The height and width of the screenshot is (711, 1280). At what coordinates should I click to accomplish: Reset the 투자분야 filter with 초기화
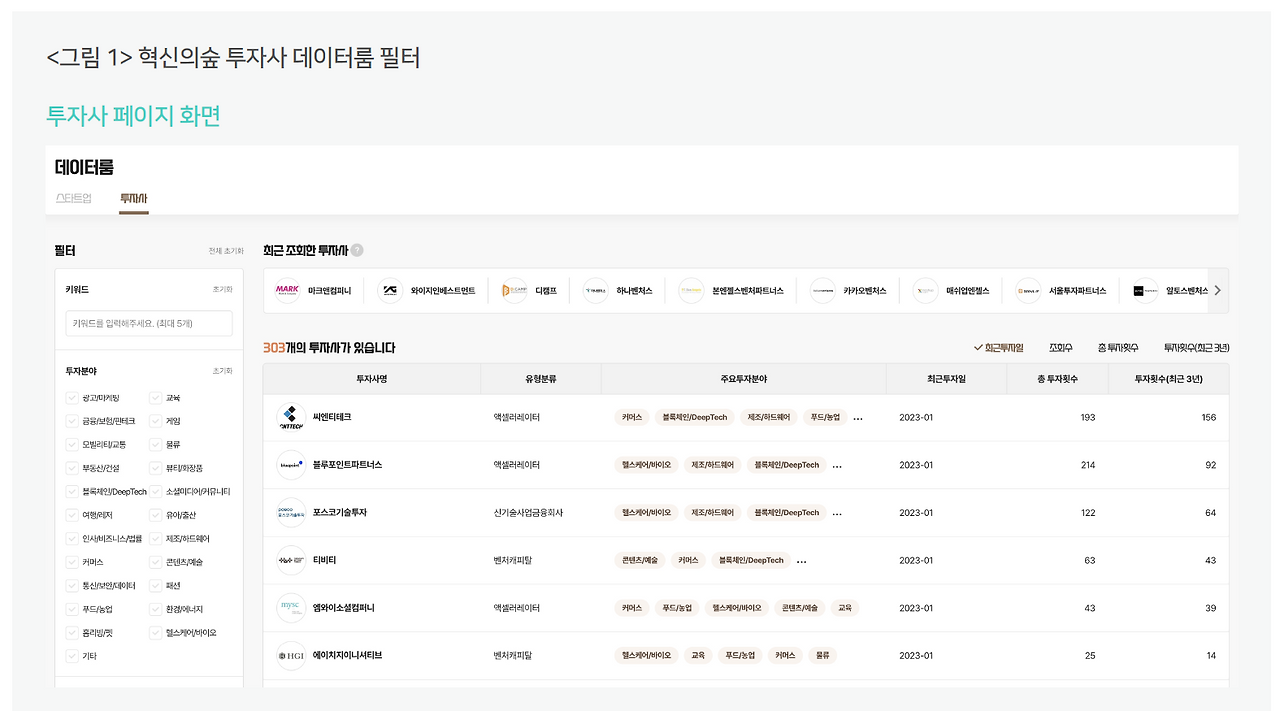(222, 371)
